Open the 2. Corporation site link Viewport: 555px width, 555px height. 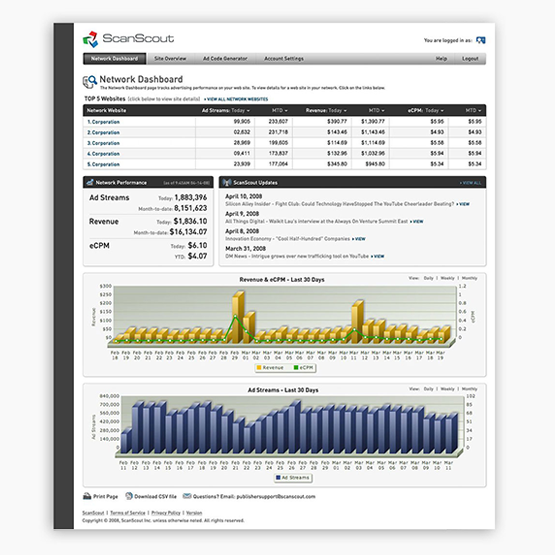coord(104,132)
